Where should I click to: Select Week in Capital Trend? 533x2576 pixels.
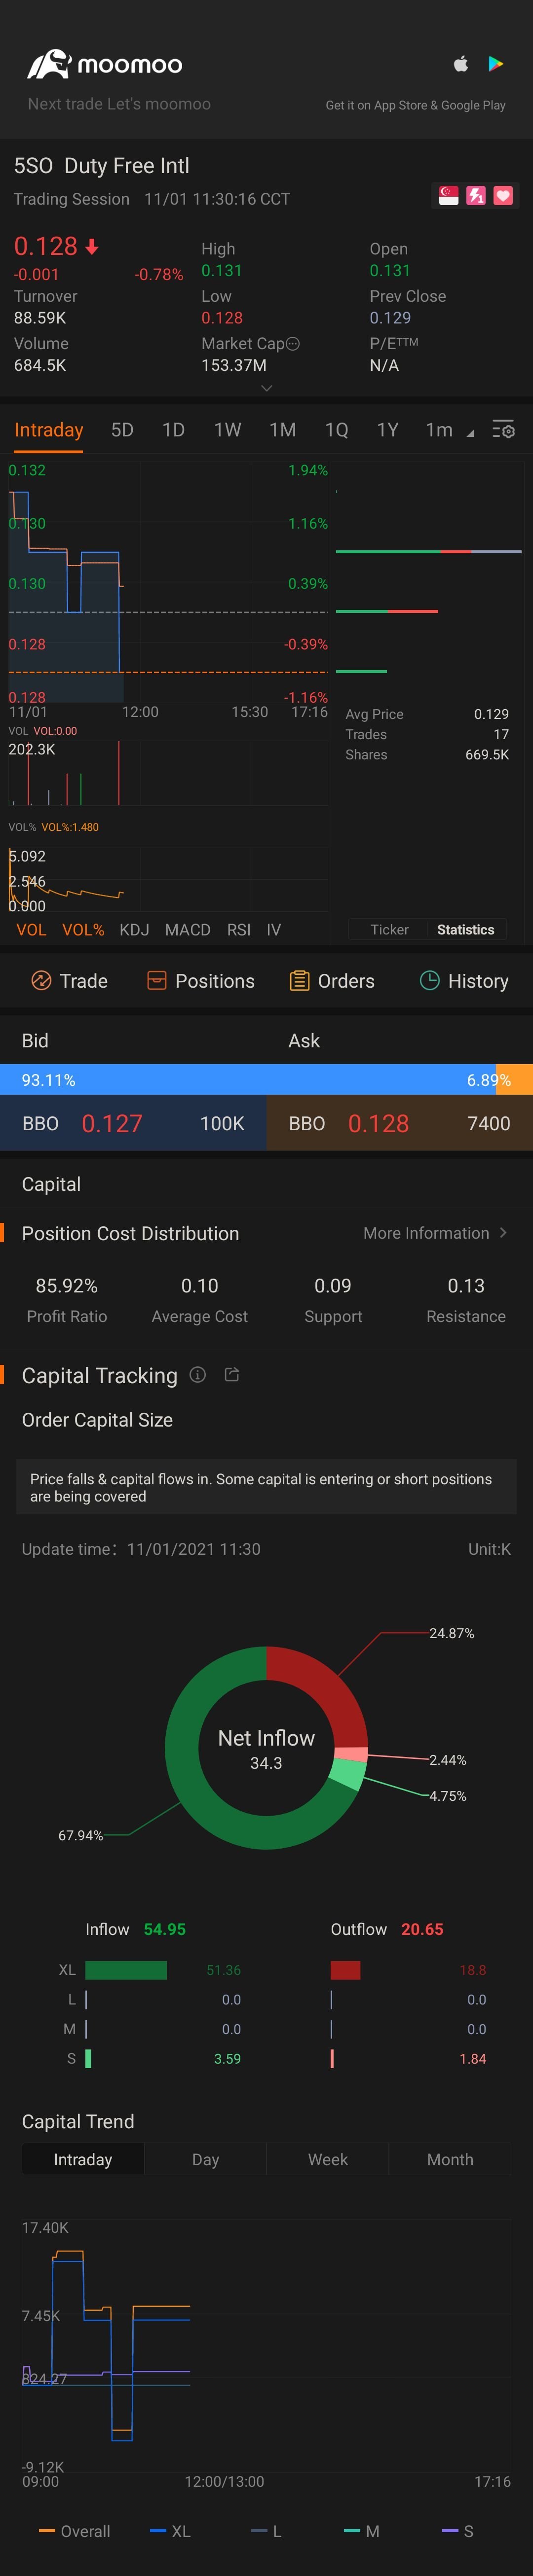(x=328, y=2160)
